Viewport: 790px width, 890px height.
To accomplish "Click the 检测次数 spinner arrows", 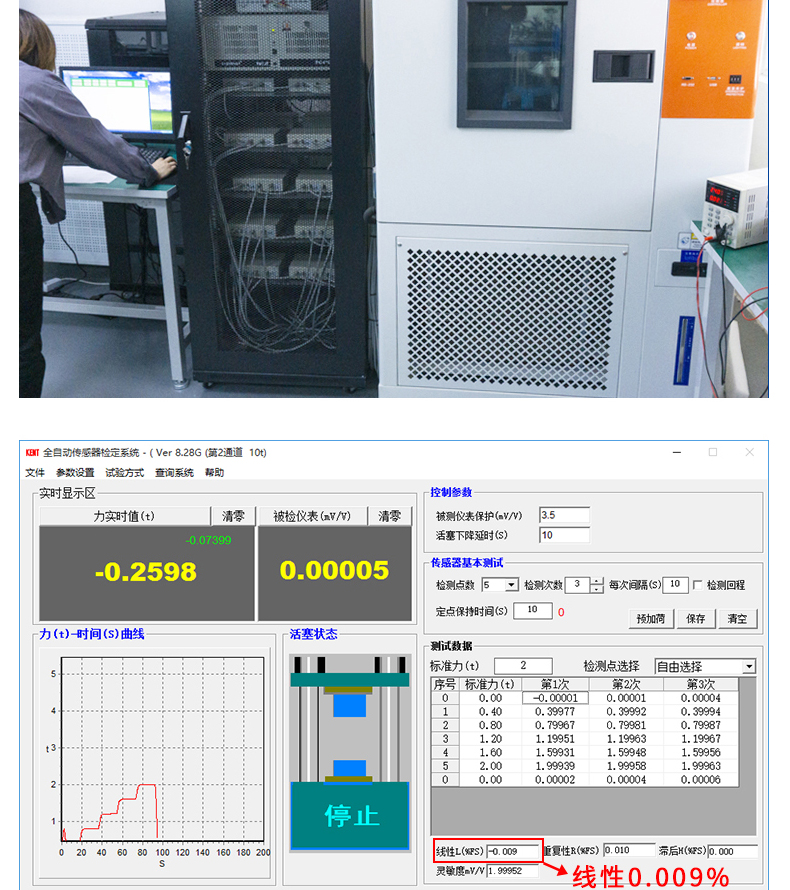I will (x=597, y=585).
